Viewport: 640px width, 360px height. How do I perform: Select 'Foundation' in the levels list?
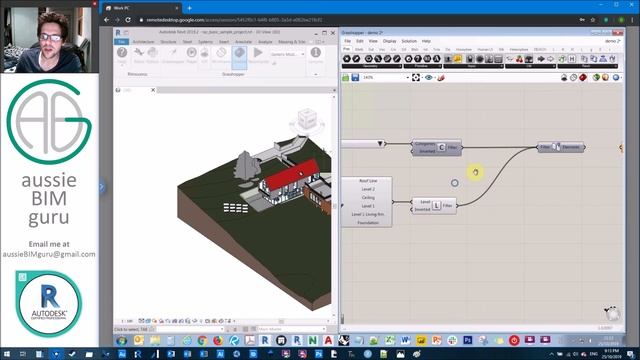pos(368,223)
